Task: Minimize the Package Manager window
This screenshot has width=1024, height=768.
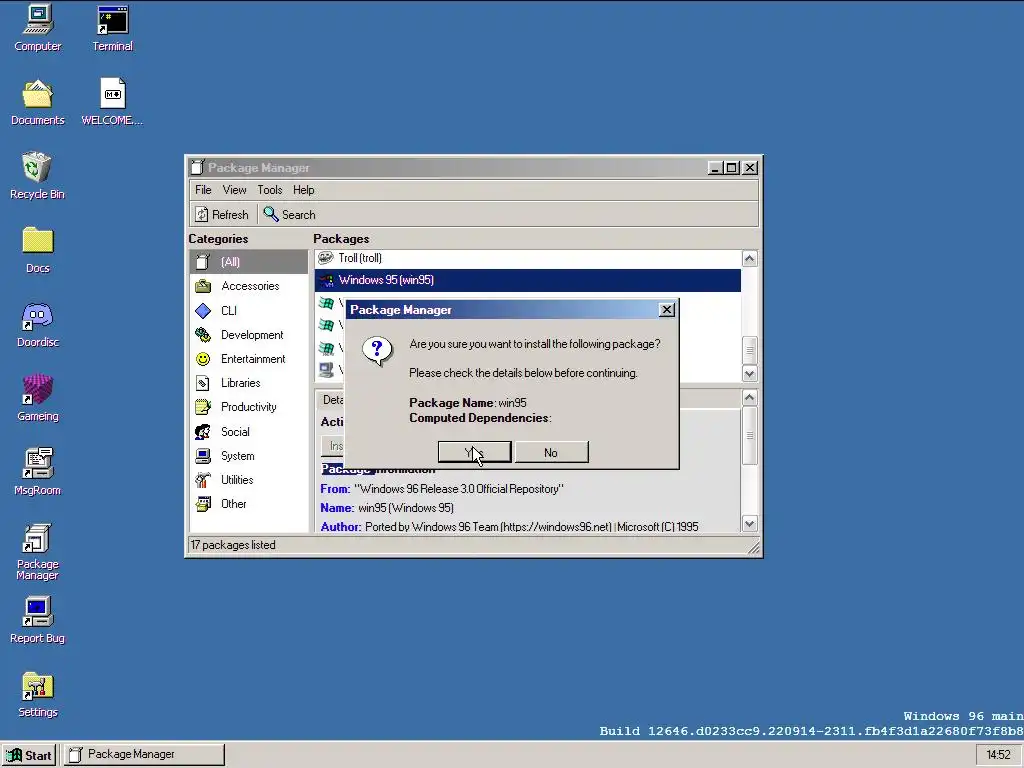Action: (x=716, y=168)
